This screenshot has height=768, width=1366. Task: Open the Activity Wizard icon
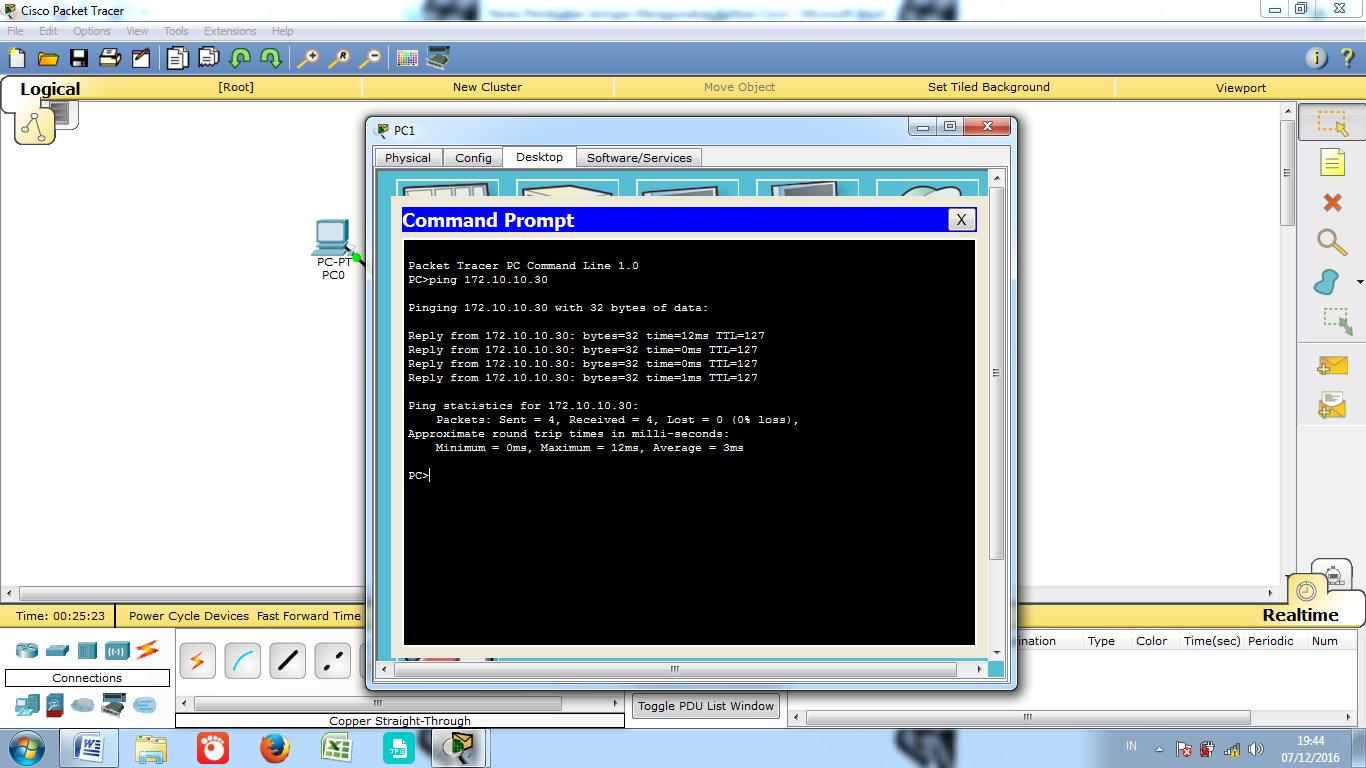pos(141,58)
